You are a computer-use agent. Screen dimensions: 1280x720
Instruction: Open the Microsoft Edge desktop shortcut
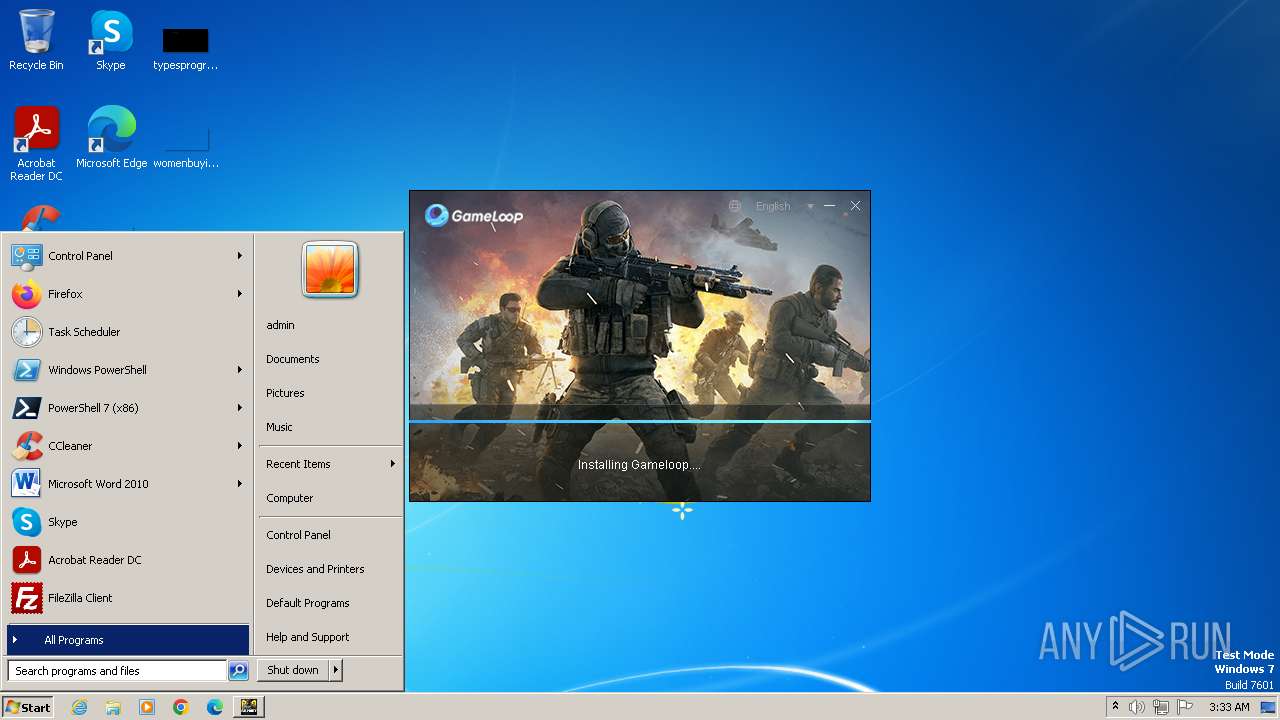[x=111, y=137]
